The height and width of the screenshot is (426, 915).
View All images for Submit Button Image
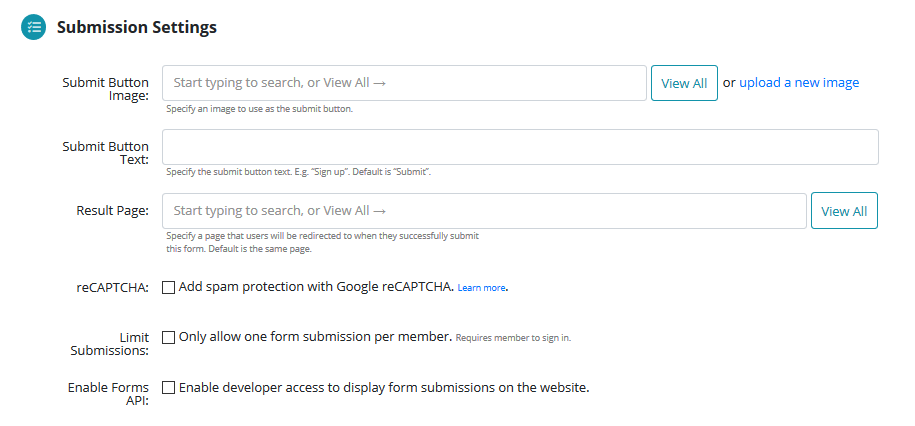tap(684, 83)
